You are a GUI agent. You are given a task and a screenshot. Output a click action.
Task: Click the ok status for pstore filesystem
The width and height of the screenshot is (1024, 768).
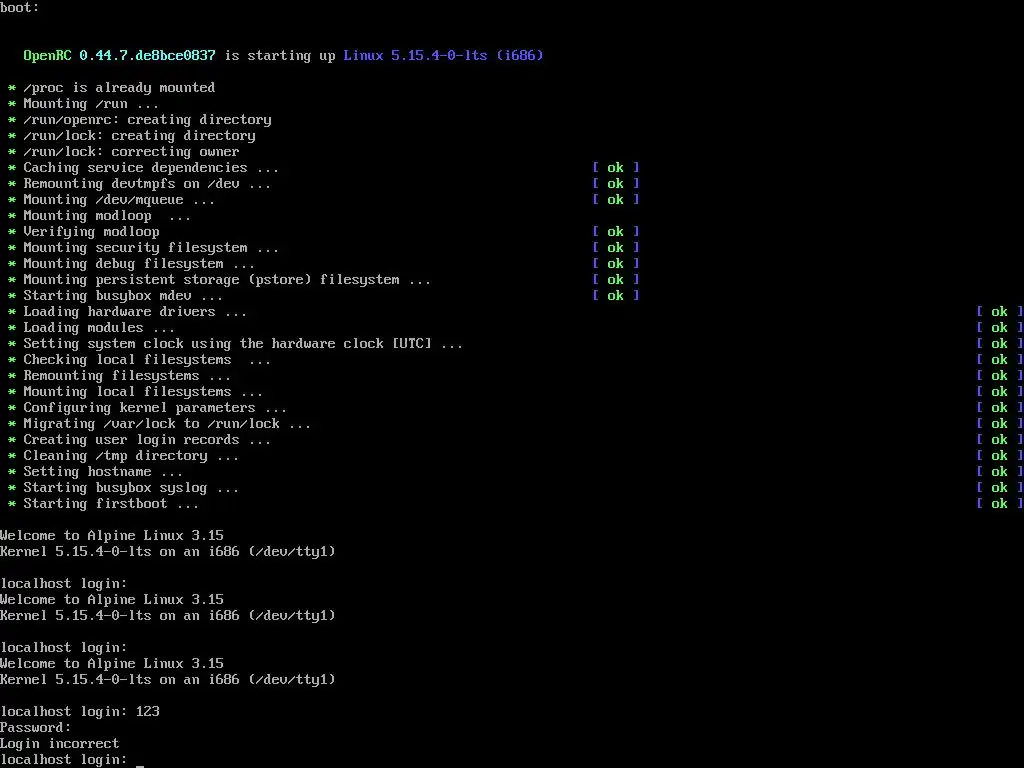(x=616, y=280)
